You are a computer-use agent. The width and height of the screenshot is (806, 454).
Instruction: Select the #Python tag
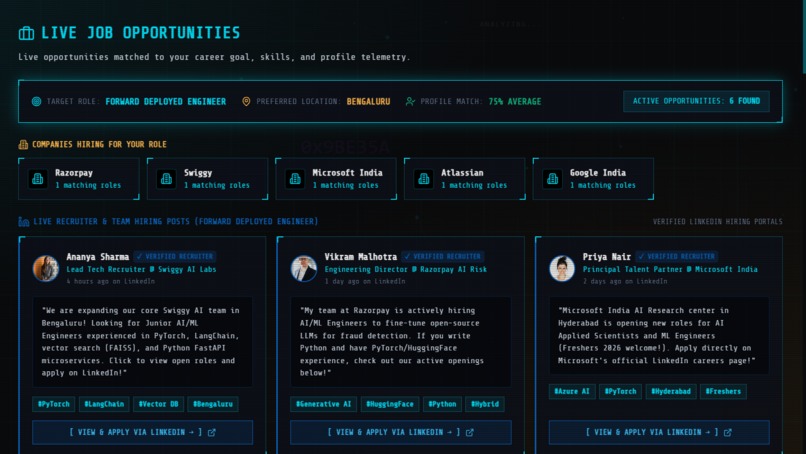coord(443,404)
